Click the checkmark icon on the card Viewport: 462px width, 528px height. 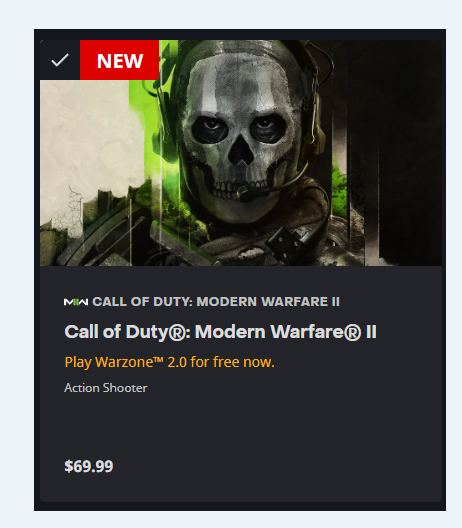[60, 60]
